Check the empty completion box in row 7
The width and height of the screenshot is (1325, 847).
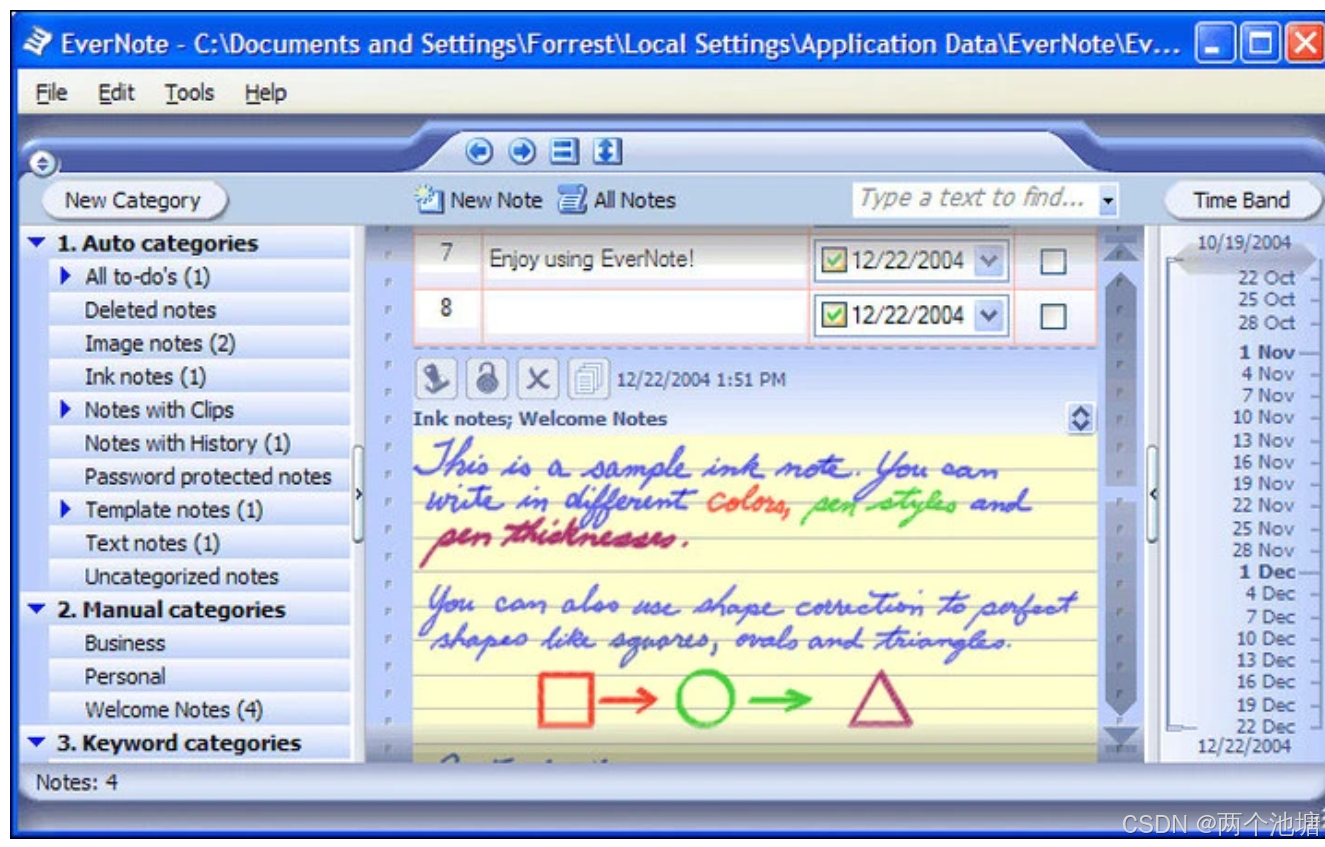1053,262
